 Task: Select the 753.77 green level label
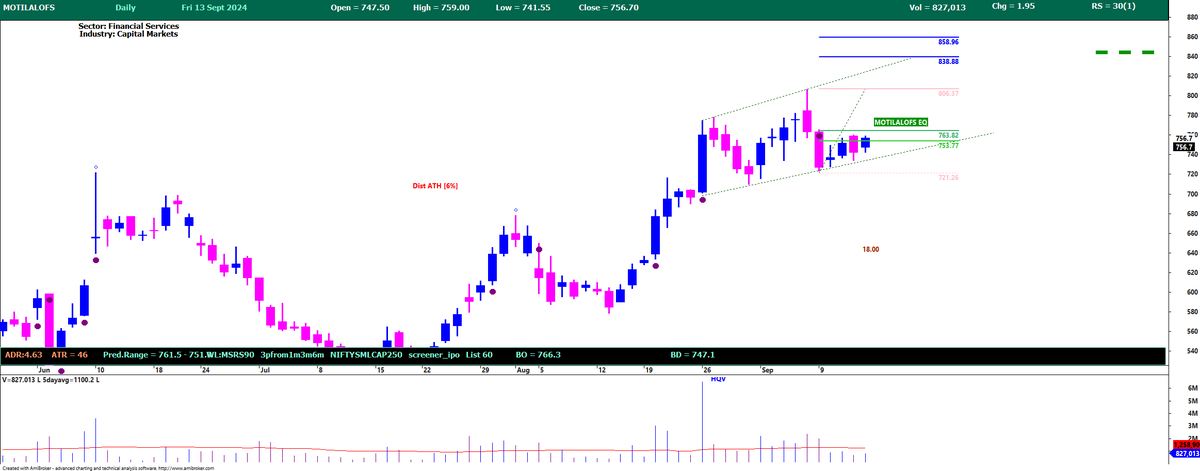tap(948, 146)
